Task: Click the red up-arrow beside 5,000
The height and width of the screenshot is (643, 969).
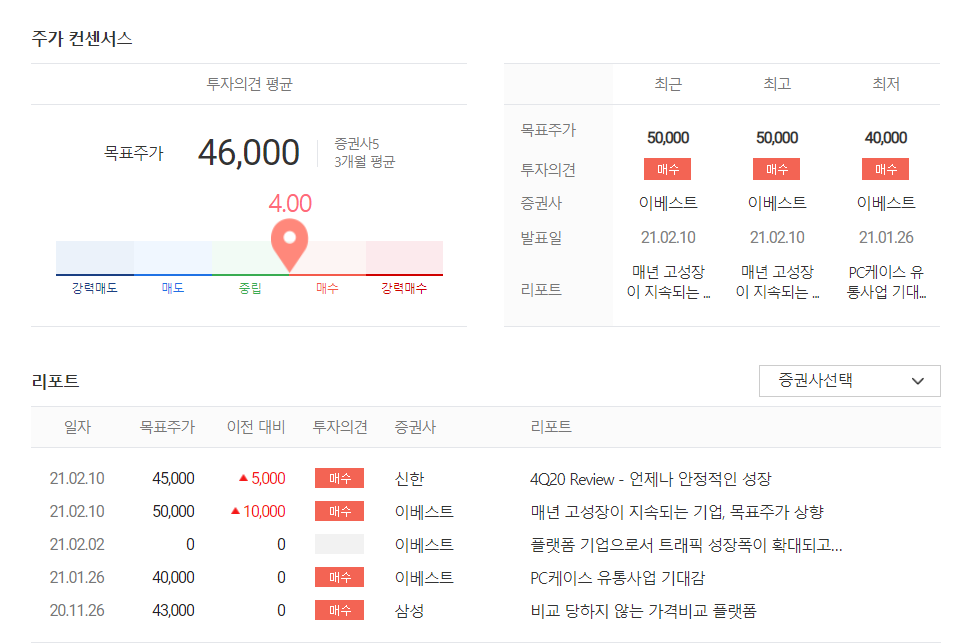Action: [x=243, y=478]
